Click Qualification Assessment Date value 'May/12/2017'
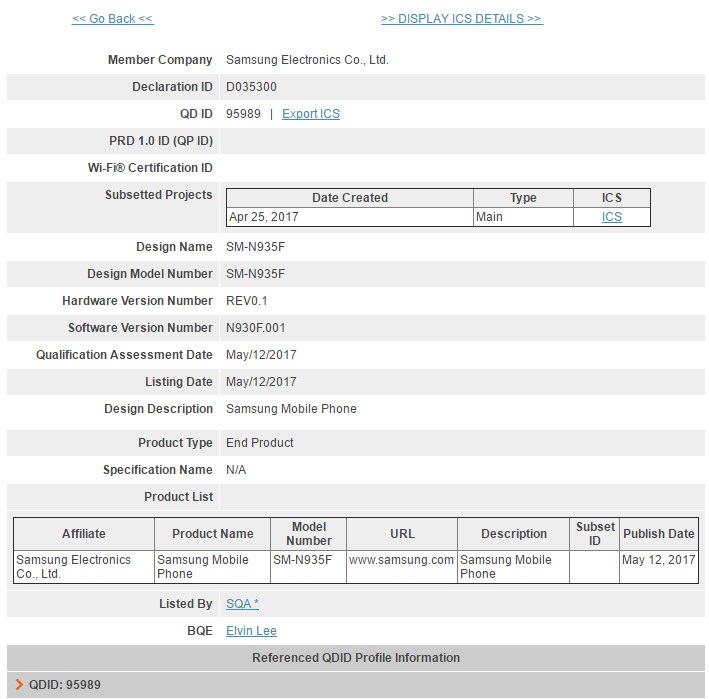Viewport: 709px width, 699px height. point(261,354)
